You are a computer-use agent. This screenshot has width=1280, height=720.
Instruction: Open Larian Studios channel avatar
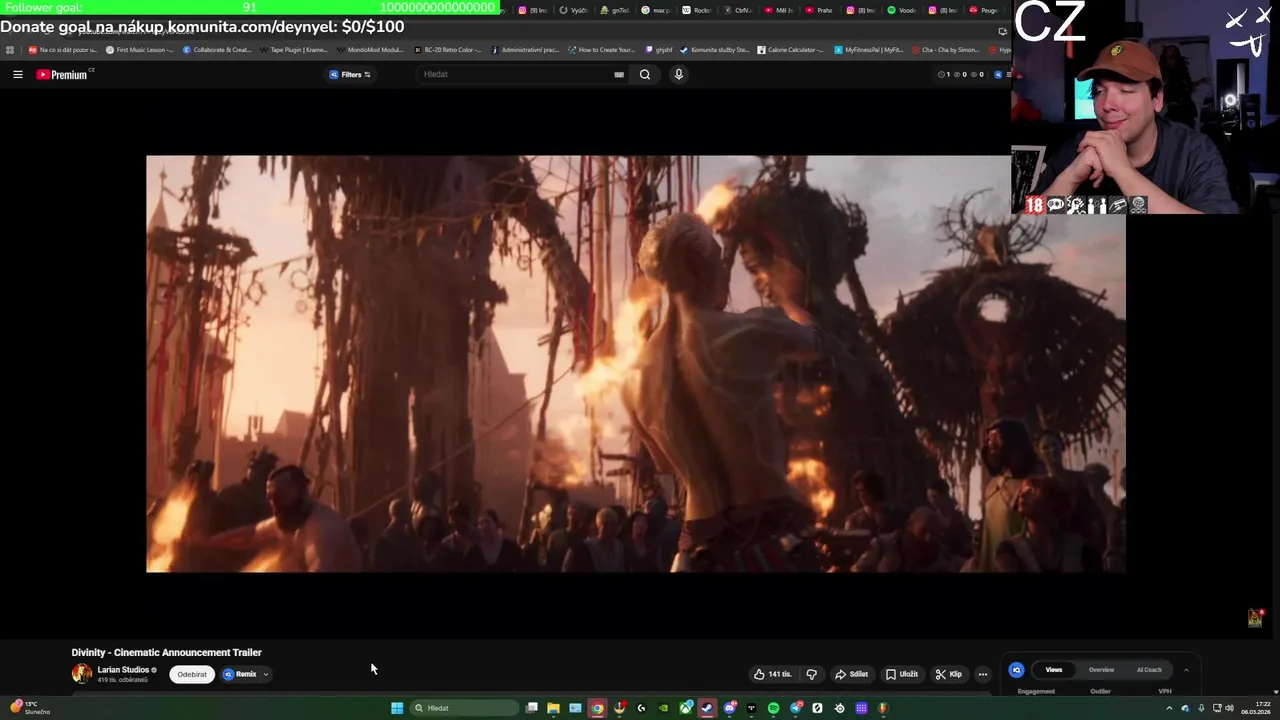click(x=82, y=674)
